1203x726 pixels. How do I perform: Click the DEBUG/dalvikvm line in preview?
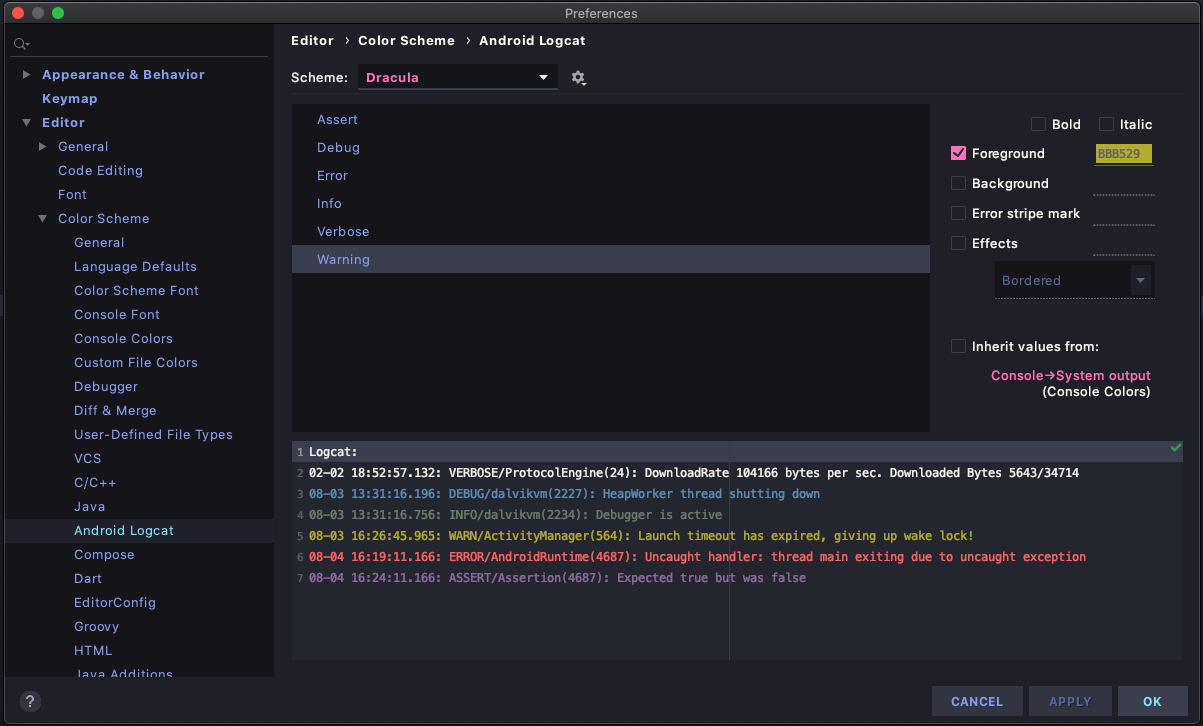[x=564, y=494]
